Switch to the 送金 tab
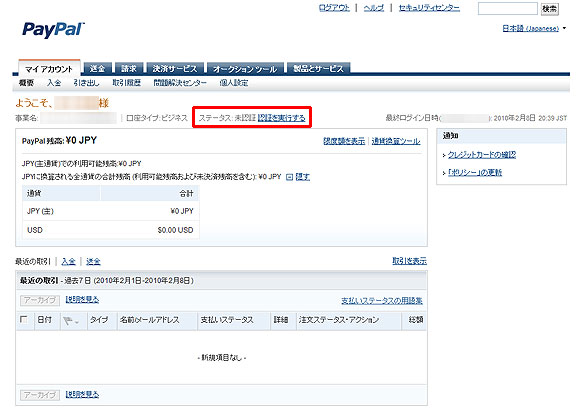The height and width of the screenshot is (413, 580). [x=97, y=68]
